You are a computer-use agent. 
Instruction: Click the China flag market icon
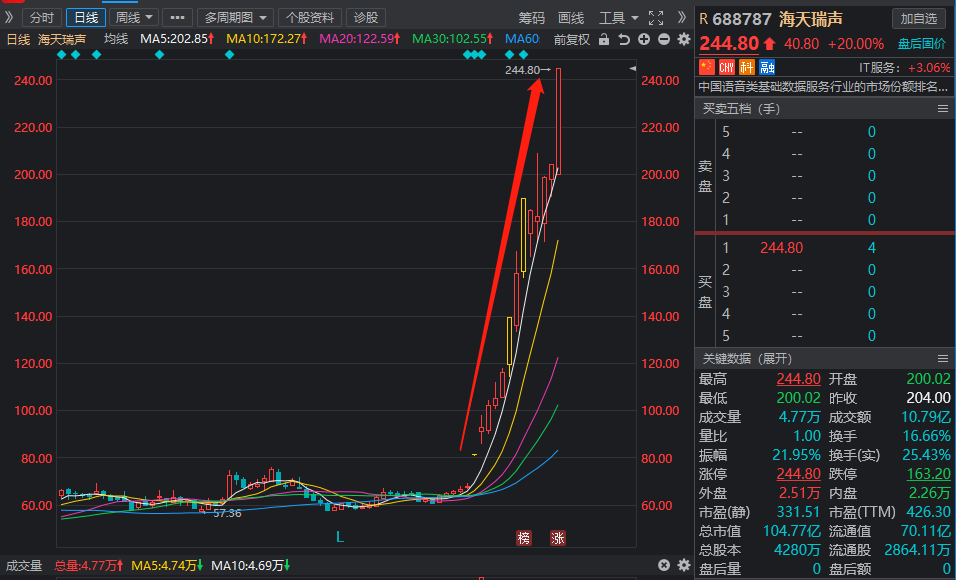(707, 66)
